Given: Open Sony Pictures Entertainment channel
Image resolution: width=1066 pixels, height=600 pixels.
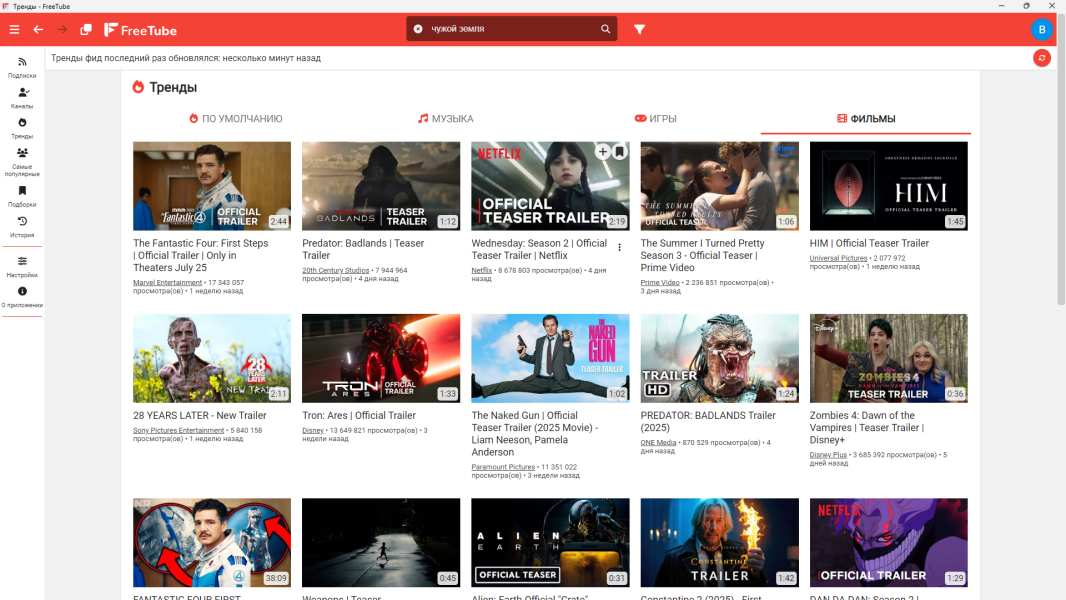Looking at the screenshot, I should [x=178, y=430].
